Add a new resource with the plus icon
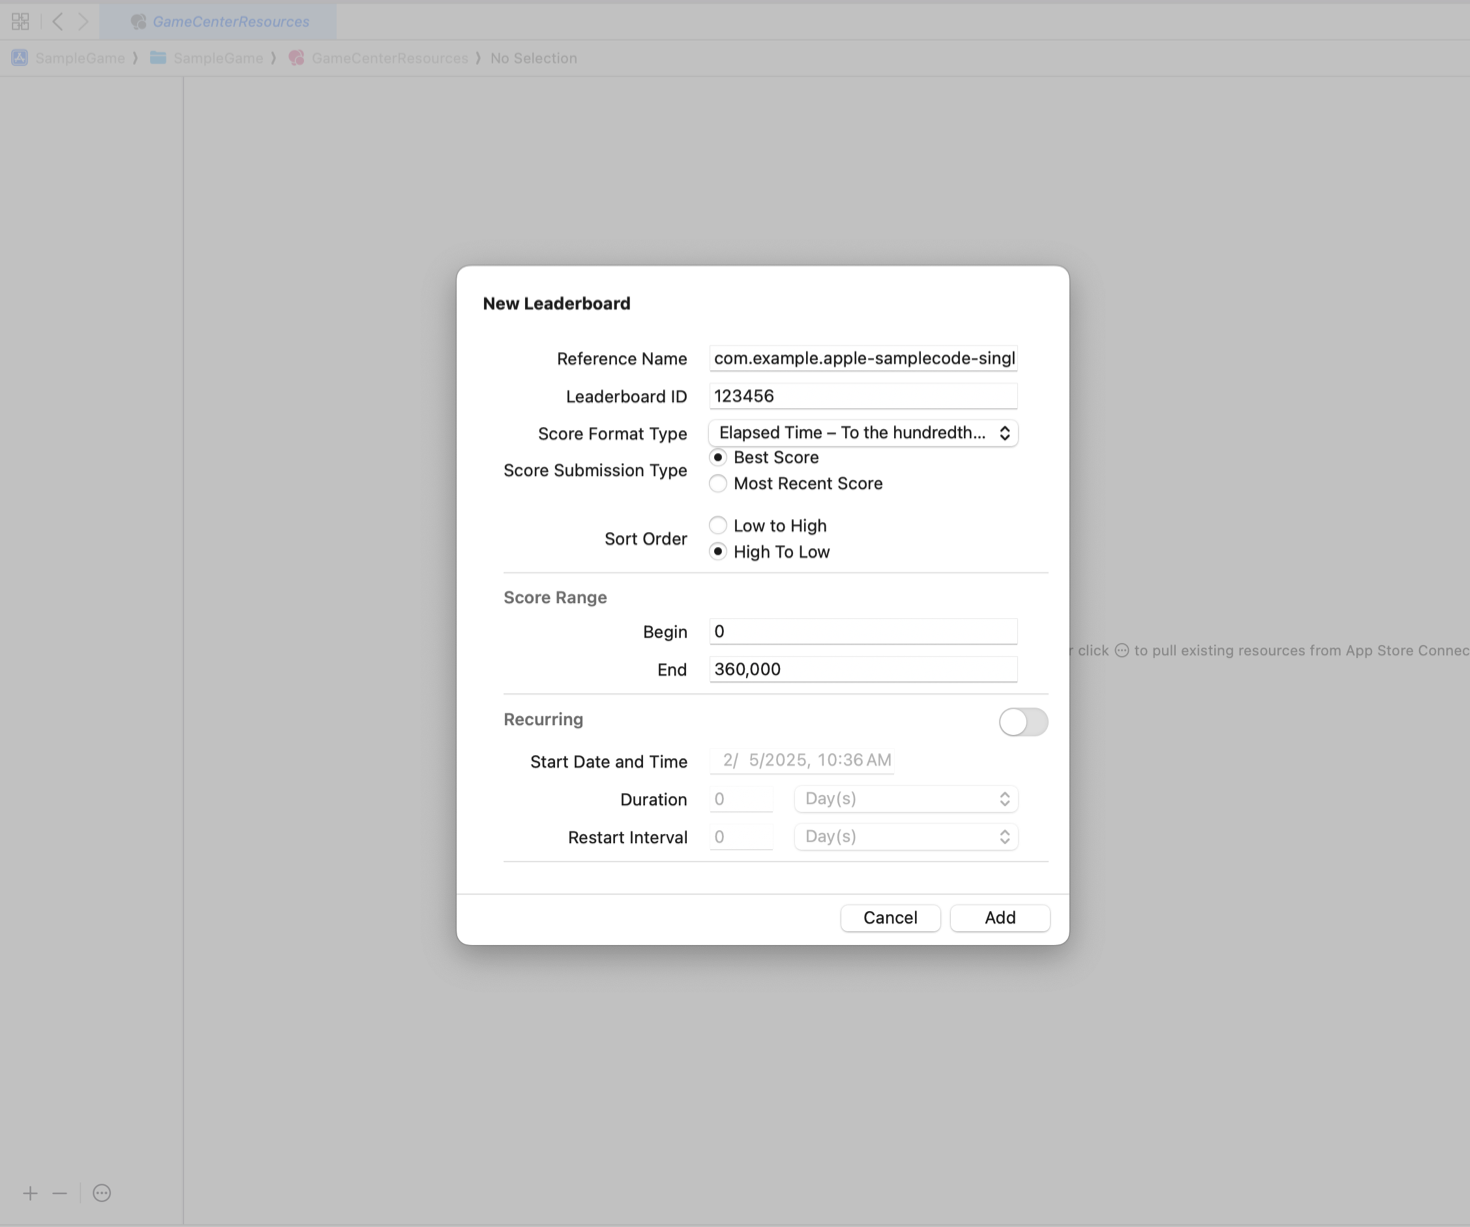Screen dimensions: 1470x1227 (29, 1192)
